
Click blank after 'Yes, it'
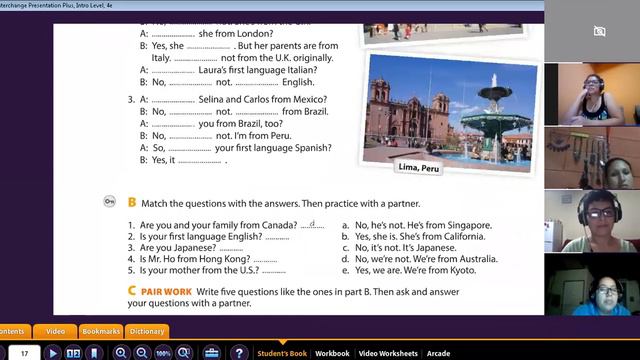pyautogui.click(x=200, y=161)
